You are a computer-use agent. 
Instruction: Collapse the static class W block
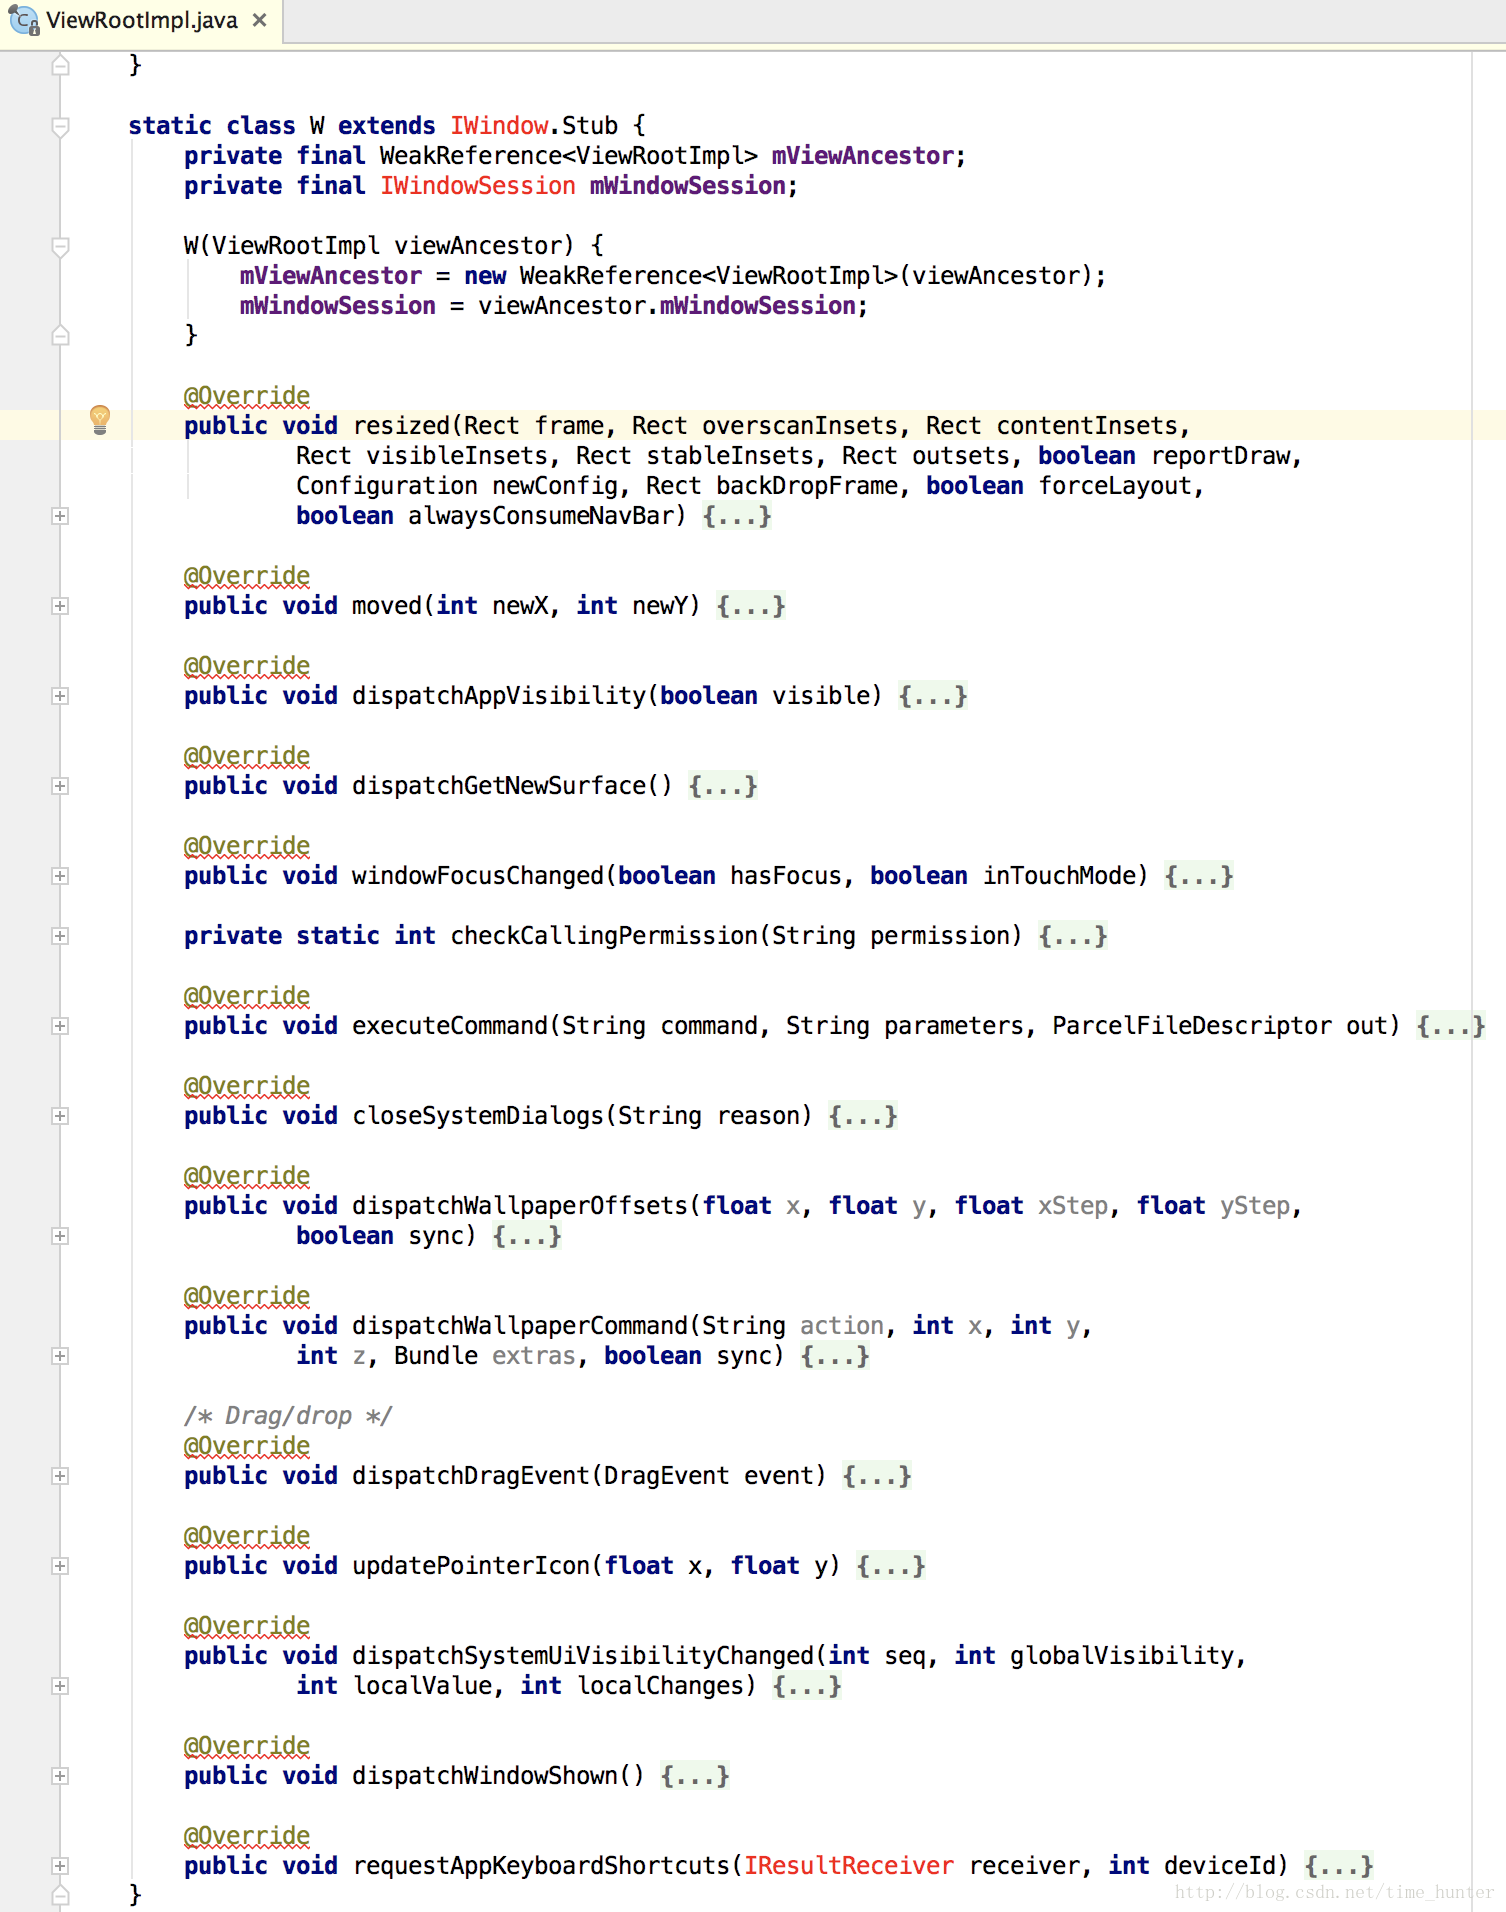coord(60,126)
